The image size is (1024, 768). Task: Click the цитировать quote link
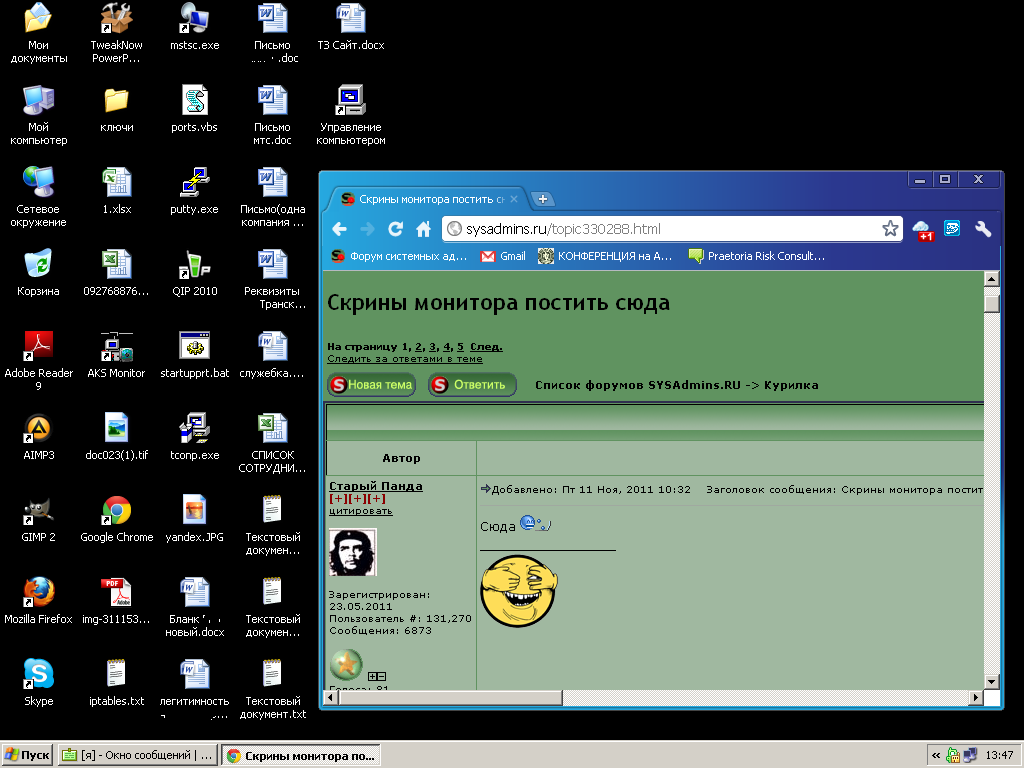point(360,511)
